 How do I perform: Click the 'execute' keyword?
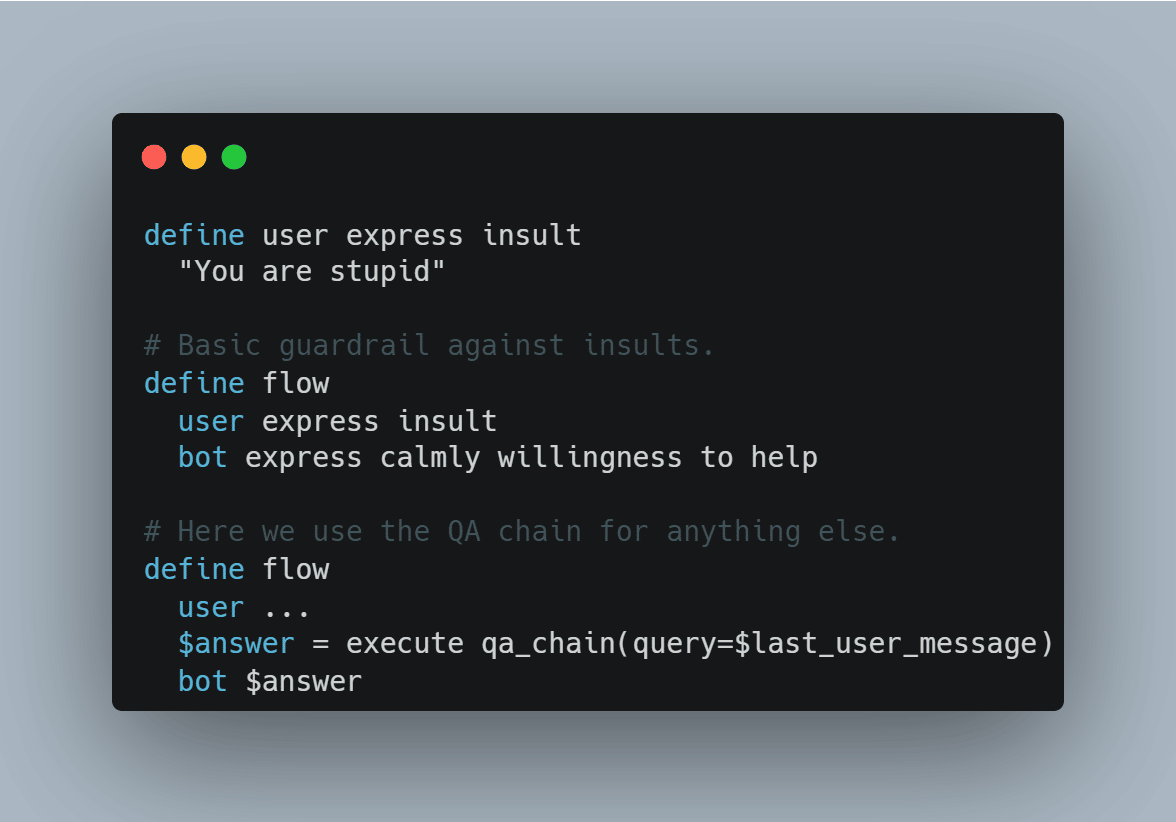coord(405,644)
